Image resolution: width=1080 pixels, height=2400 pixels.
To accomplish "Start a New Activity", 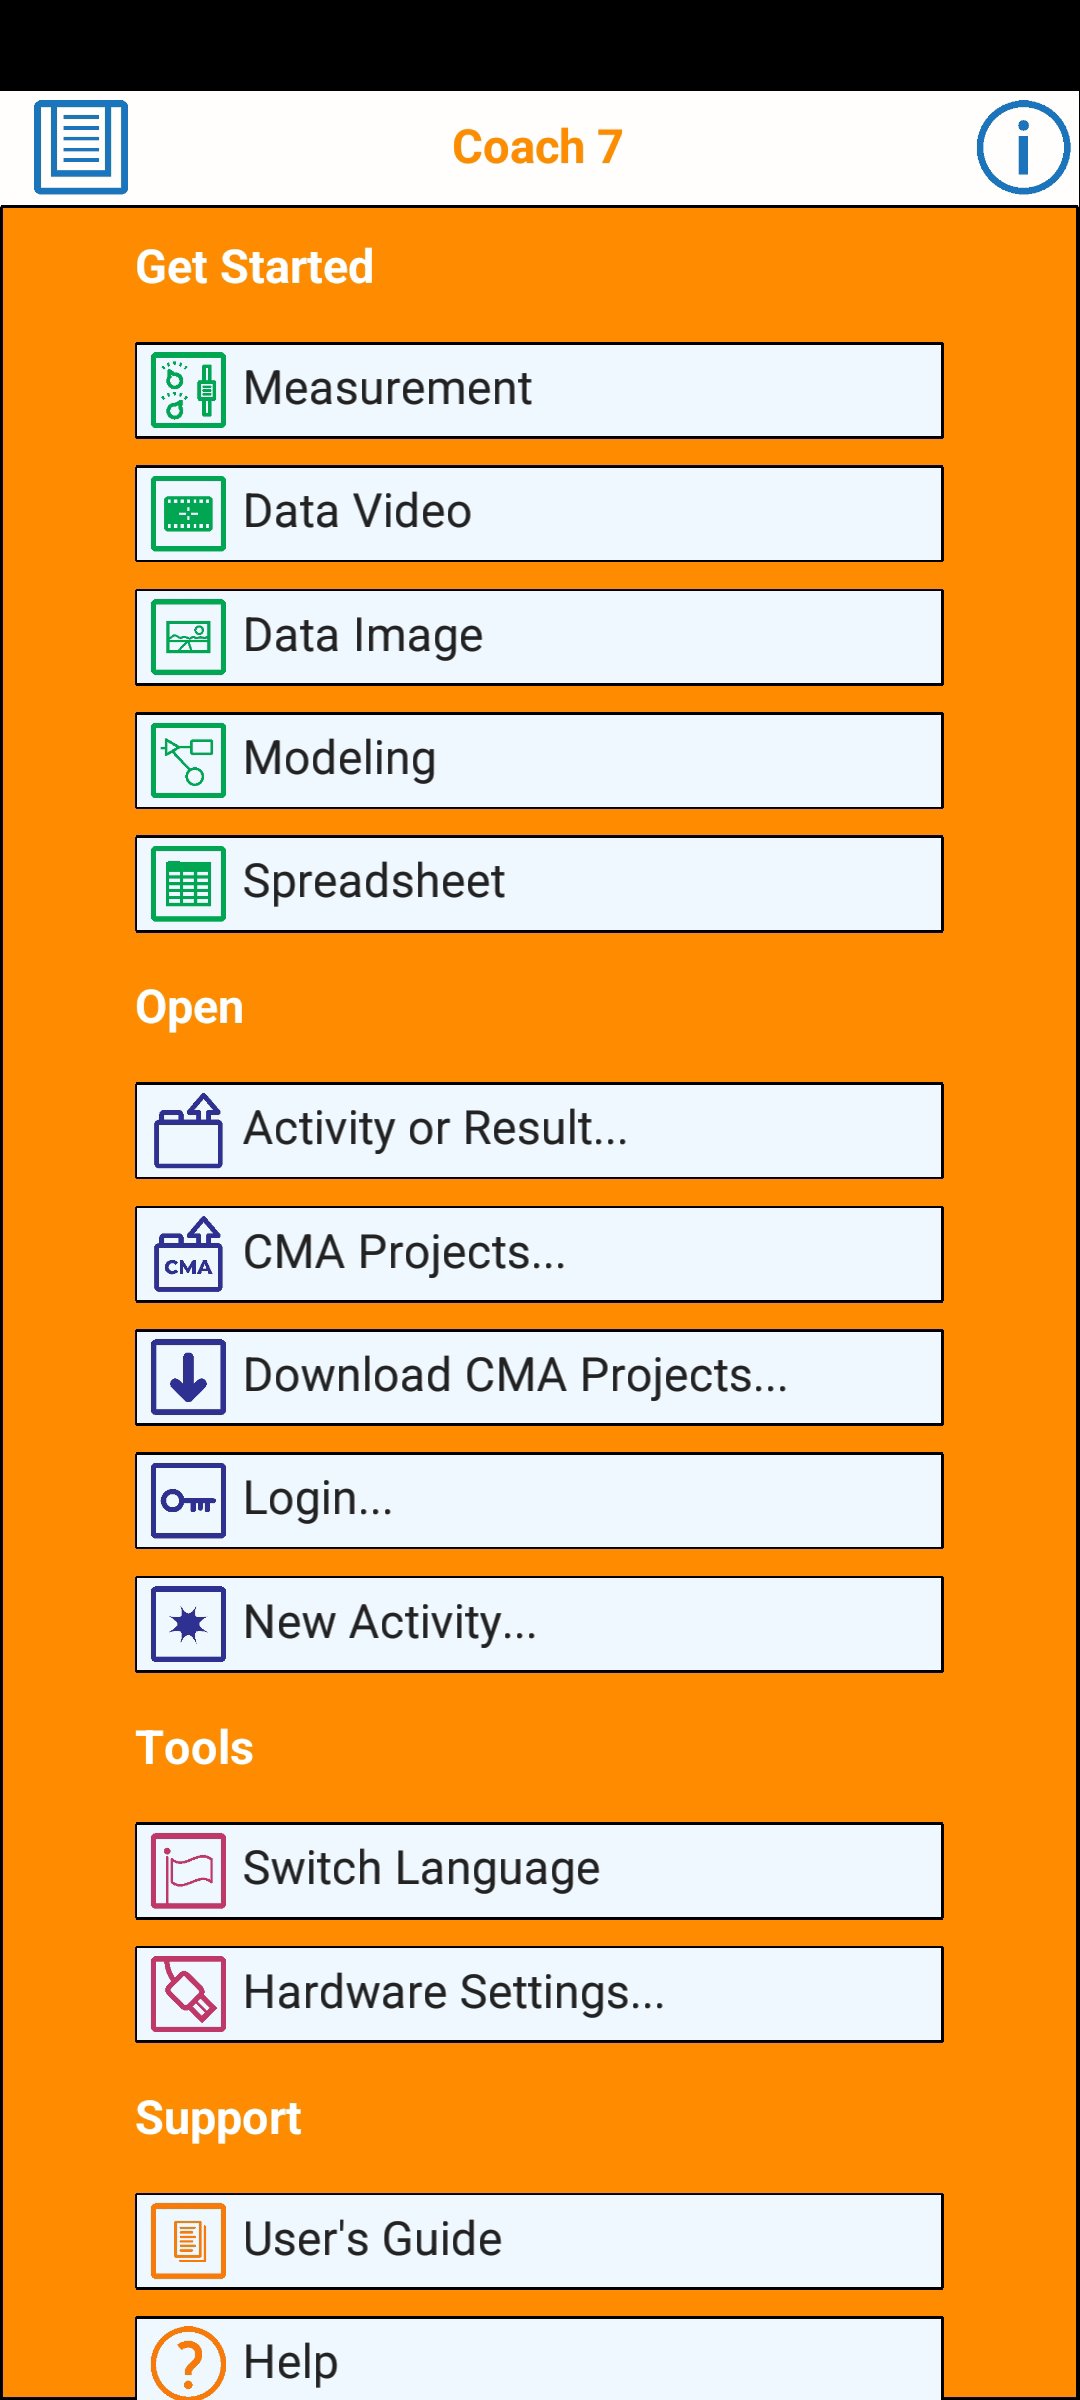I will (x=538, y=1624).
